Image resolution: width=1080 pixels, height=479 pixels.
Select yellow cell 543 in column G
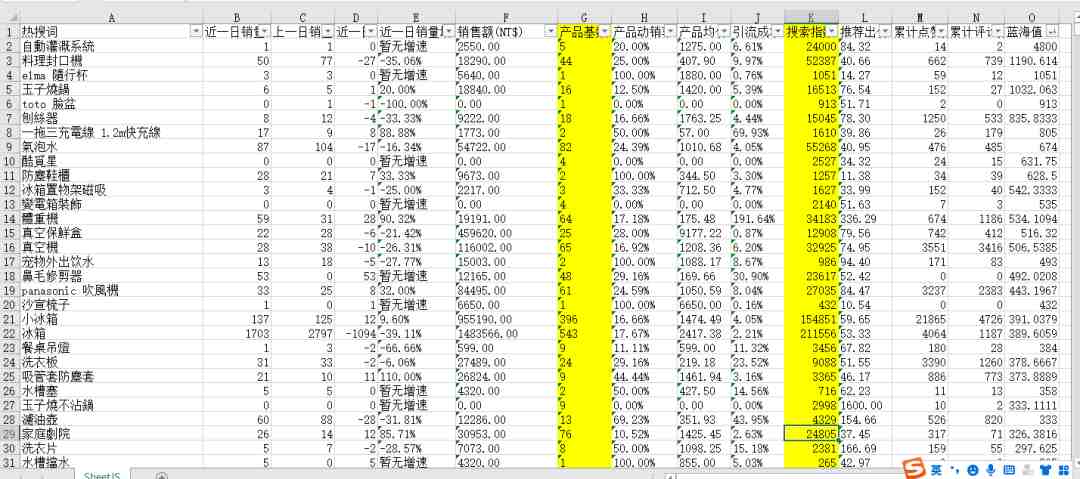click(x=584, y=333)
